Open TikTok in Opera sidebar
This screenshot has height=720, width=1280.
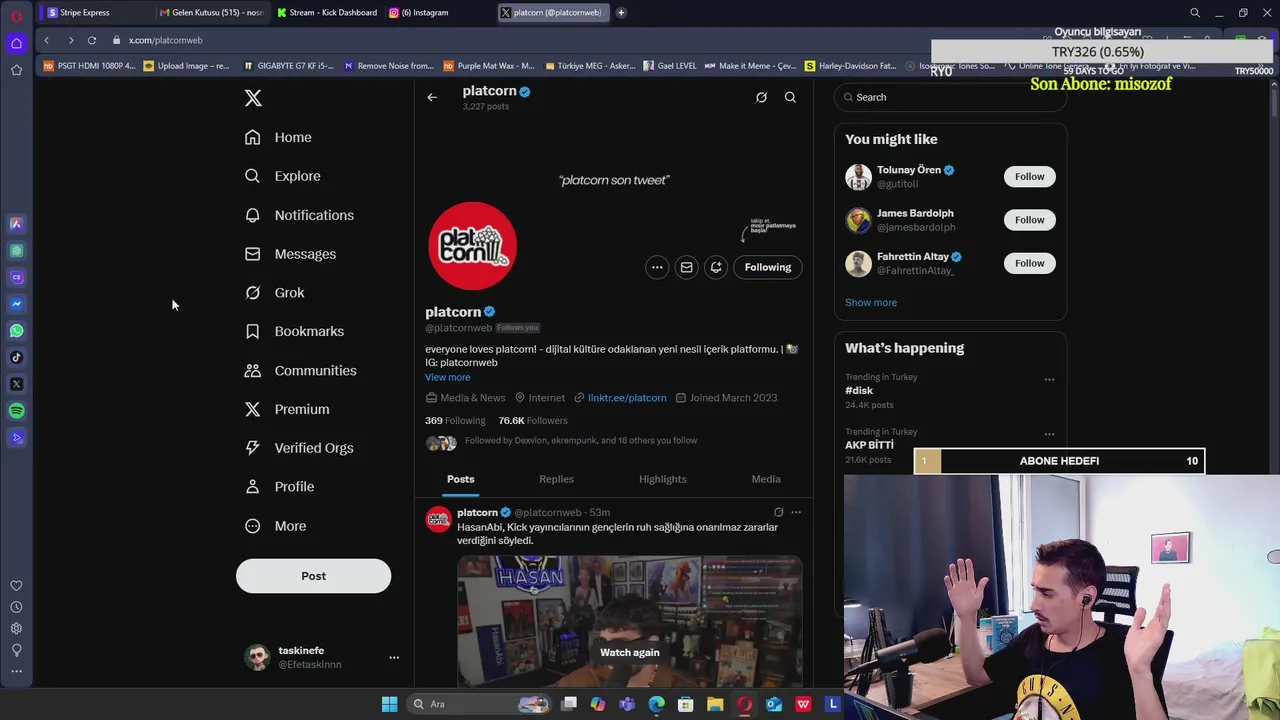click(x=16, y=358)
